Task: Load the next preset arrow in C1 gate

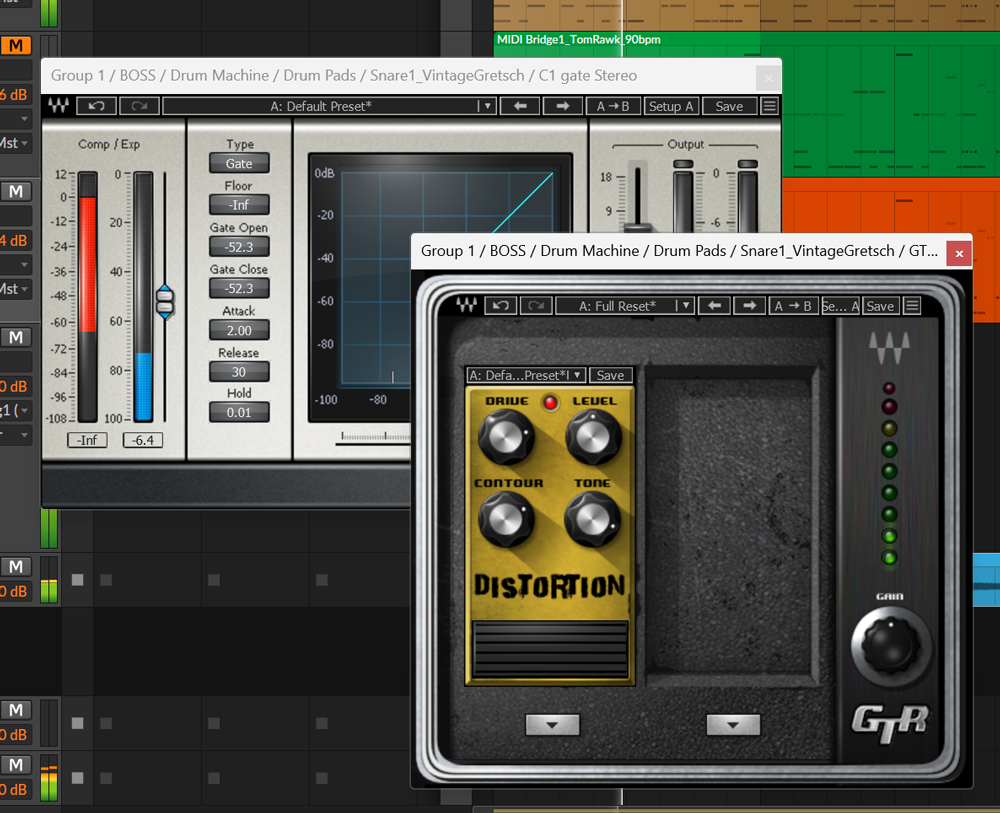Action: point(563,106)
